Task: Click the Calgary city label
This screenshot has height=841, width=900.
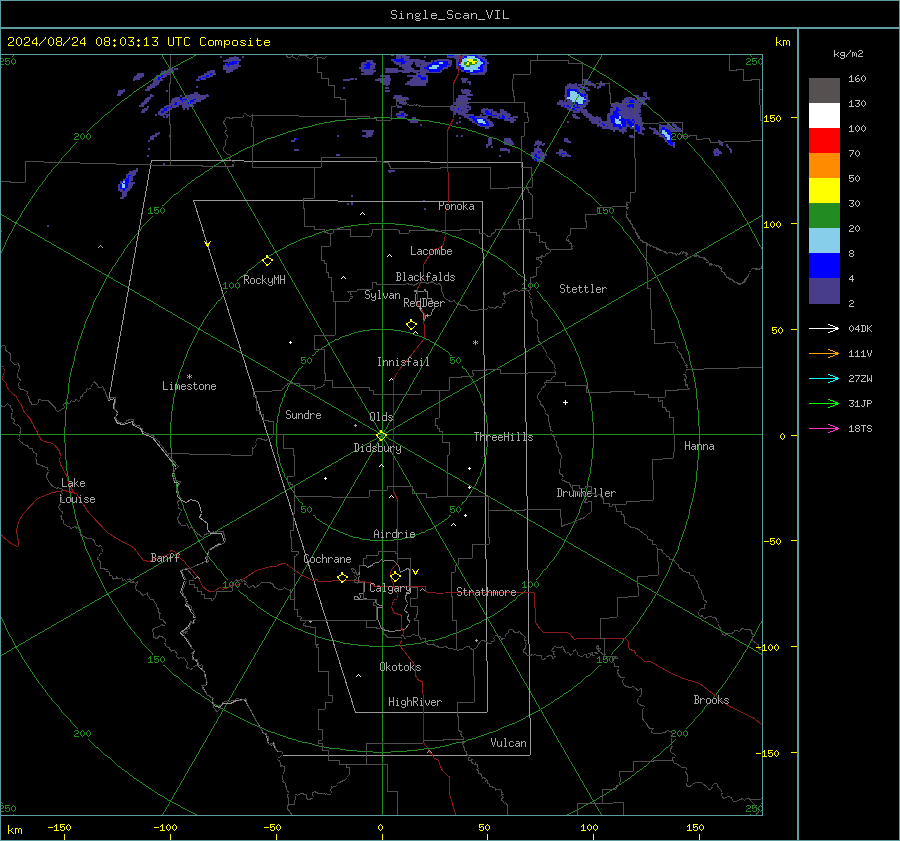Action: [x=390, y=588]
